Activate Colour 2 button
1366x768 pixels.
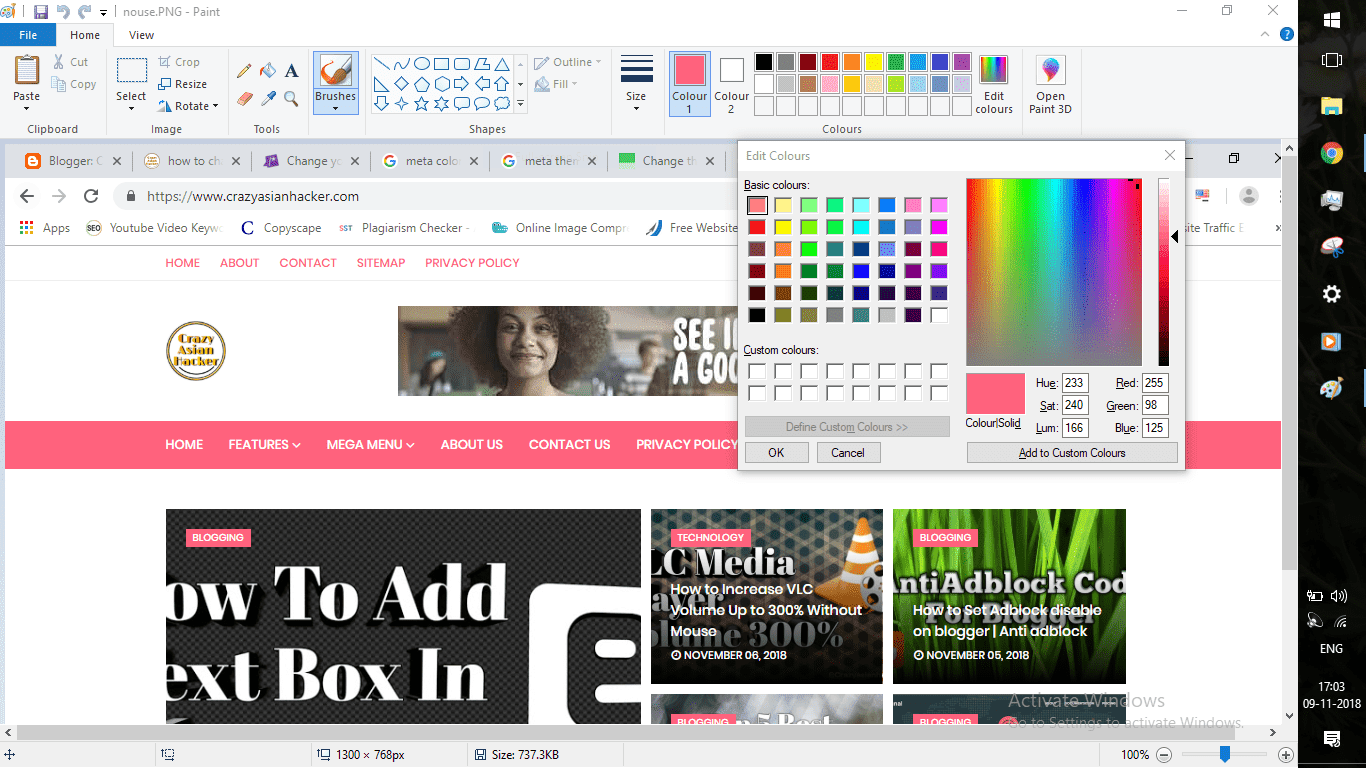(x=731, y=84)
